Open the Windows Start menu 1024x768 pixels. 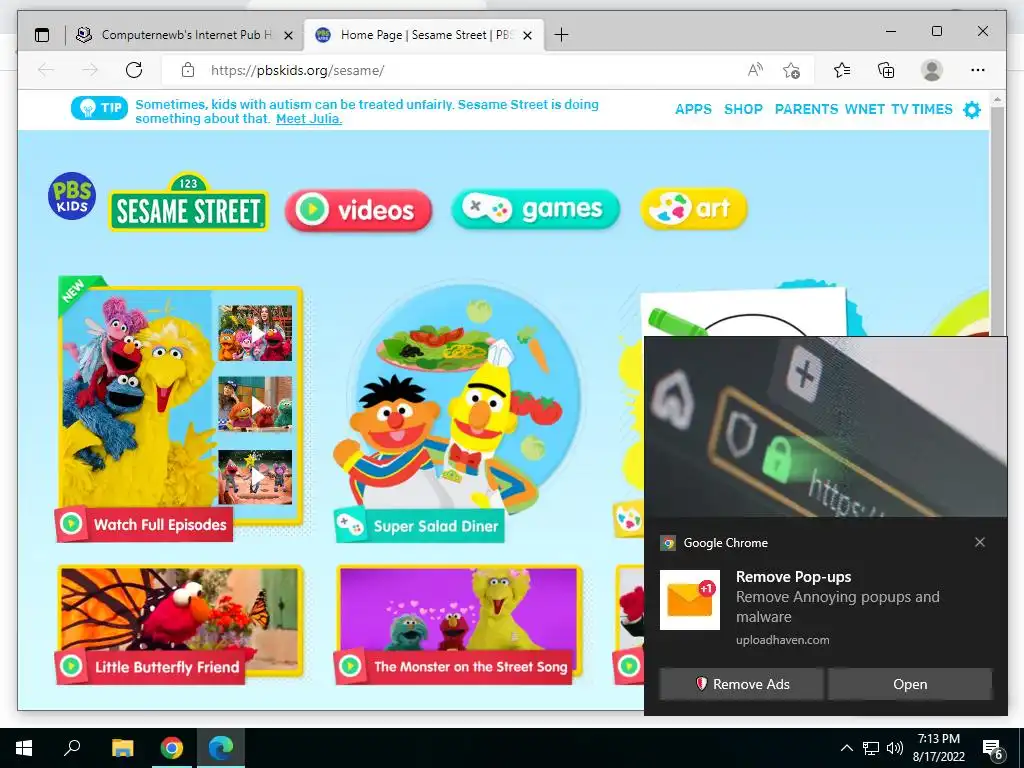[24, 748]
